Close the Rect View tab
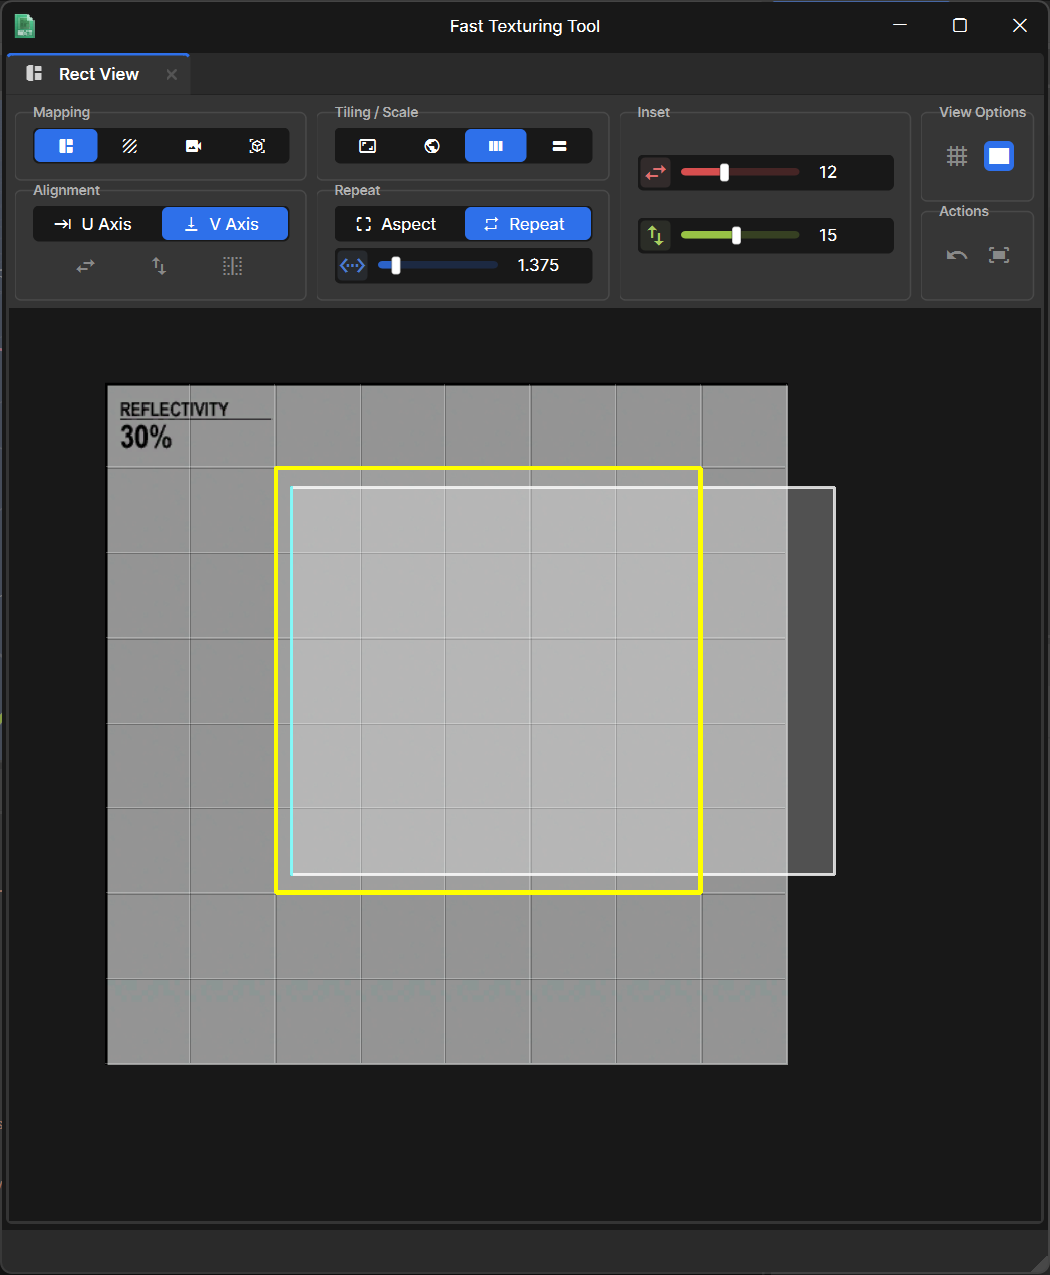The image size is (1050, 1275). point(172,74)
